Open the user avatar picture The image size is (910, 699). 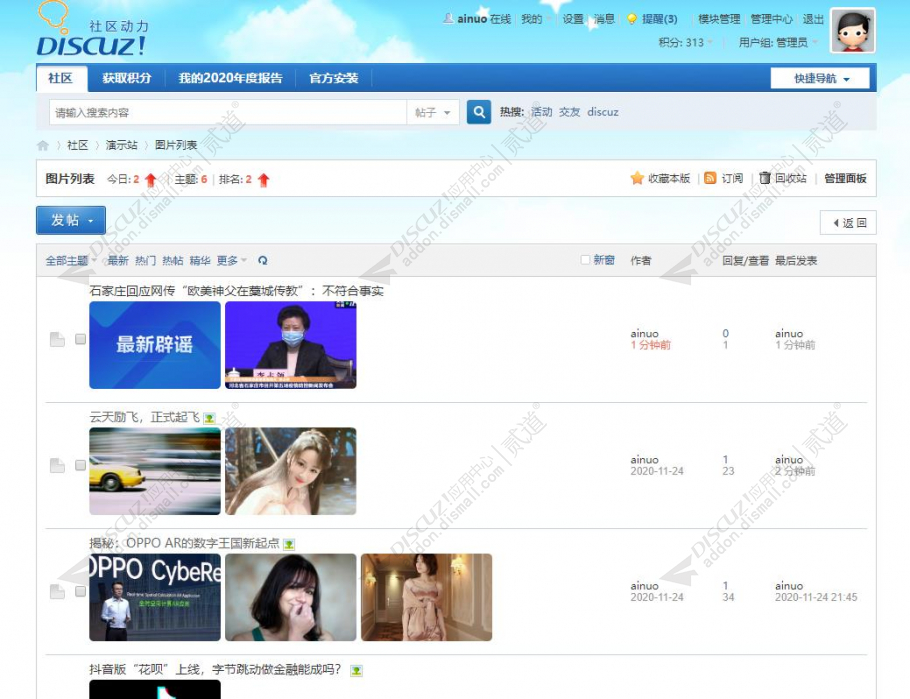point(853,31)
